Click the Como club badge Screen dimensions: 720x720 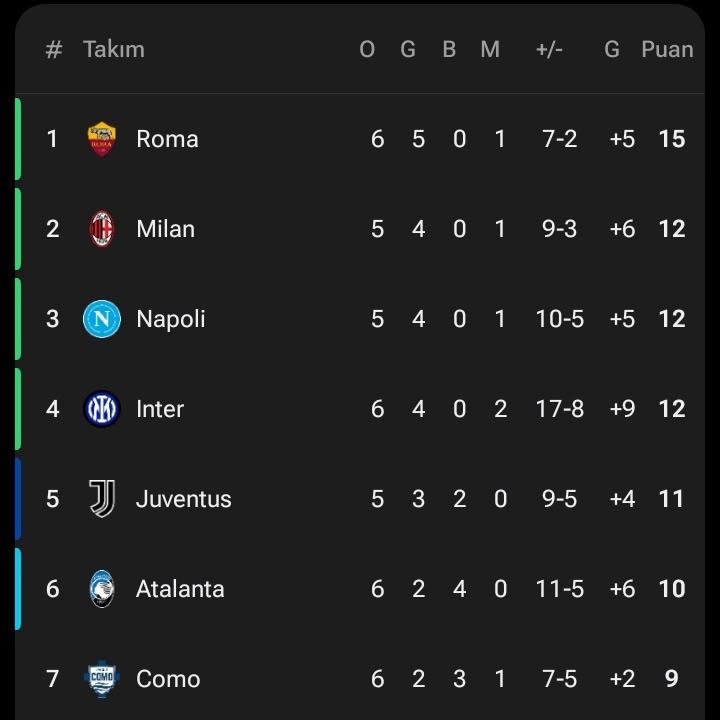(x=102, y=679)
